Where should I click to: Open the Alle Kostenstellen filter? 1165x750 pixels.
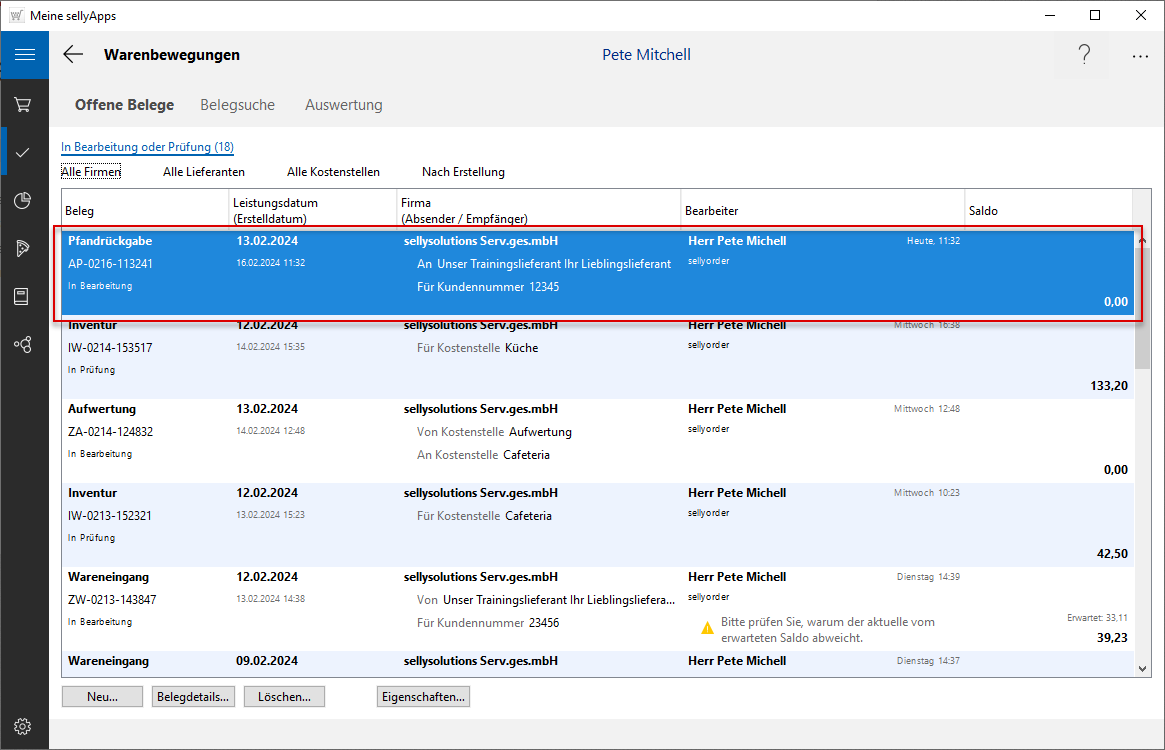pos(333,172)
